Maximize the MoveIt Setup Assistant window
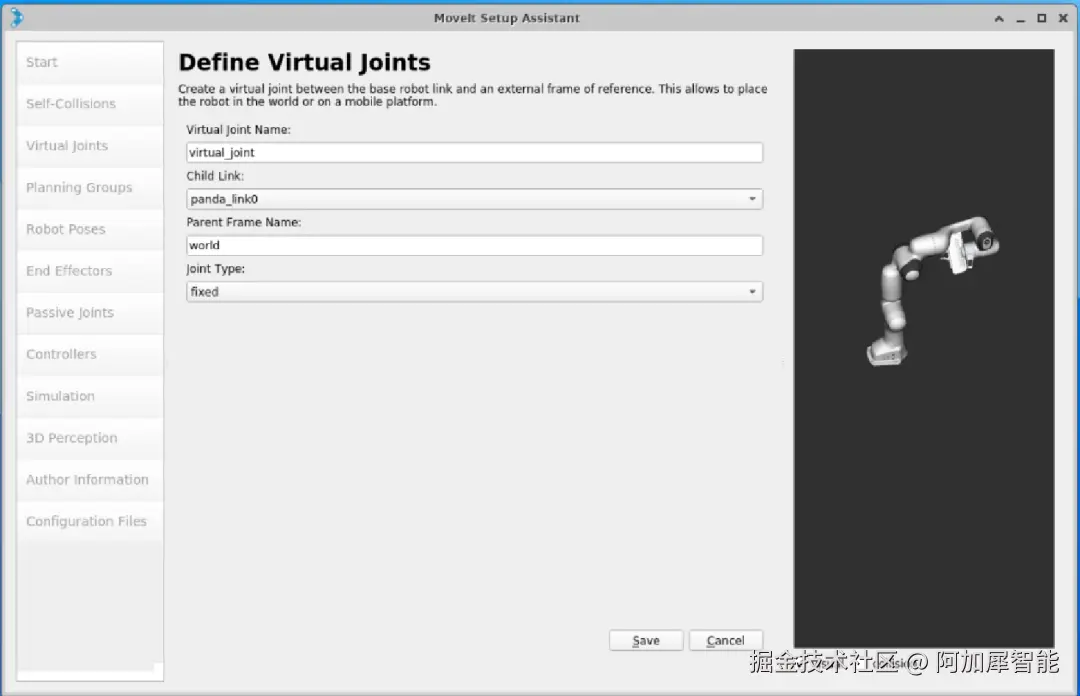Image resolution: width=1080 pixels, height=696 pixels. [x=1041, y=19]
